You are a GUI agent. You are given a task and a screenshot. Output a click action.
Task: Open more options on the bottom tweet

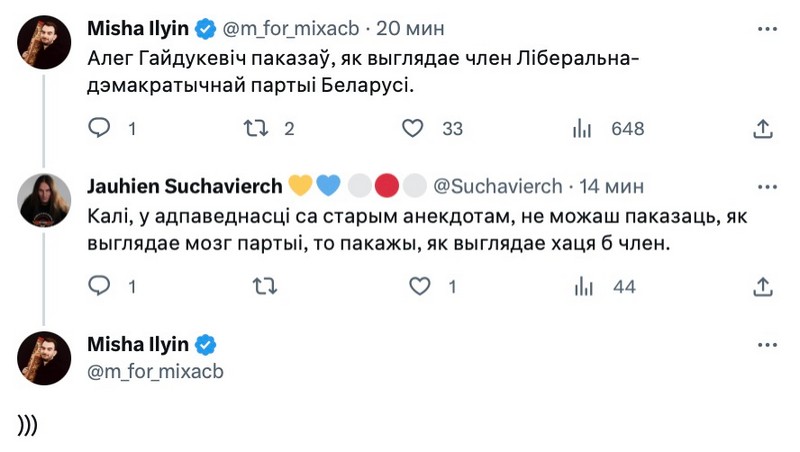pyautogui.click(x=767, y=344)
